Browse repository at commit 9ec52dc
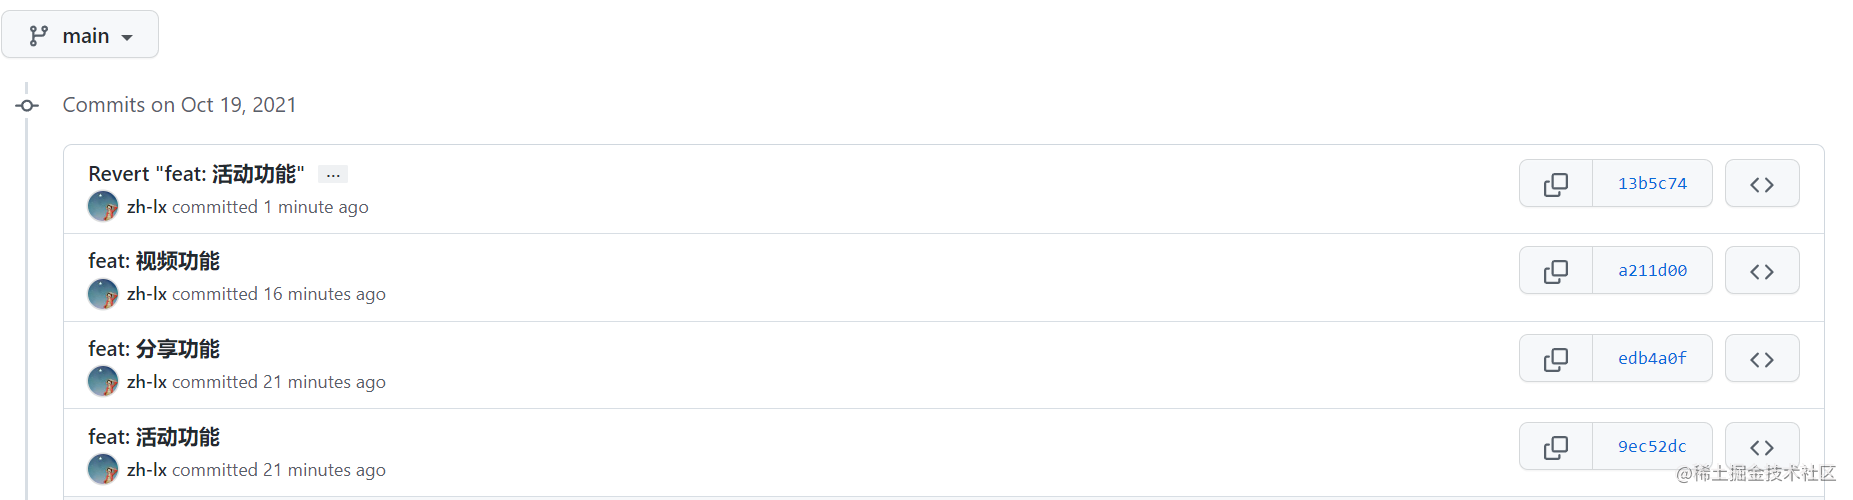Screen dimensions: 1853x500 (1762, 447)
